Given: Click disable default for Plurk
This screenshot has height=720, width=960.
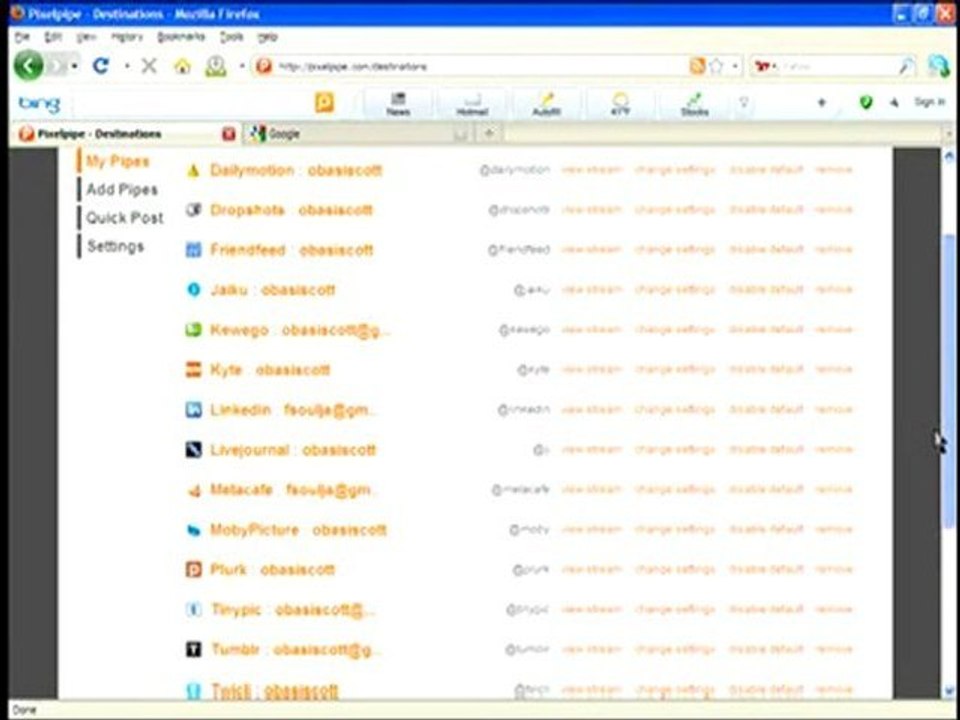Looking at the screenshot, I should pos(765,569).
